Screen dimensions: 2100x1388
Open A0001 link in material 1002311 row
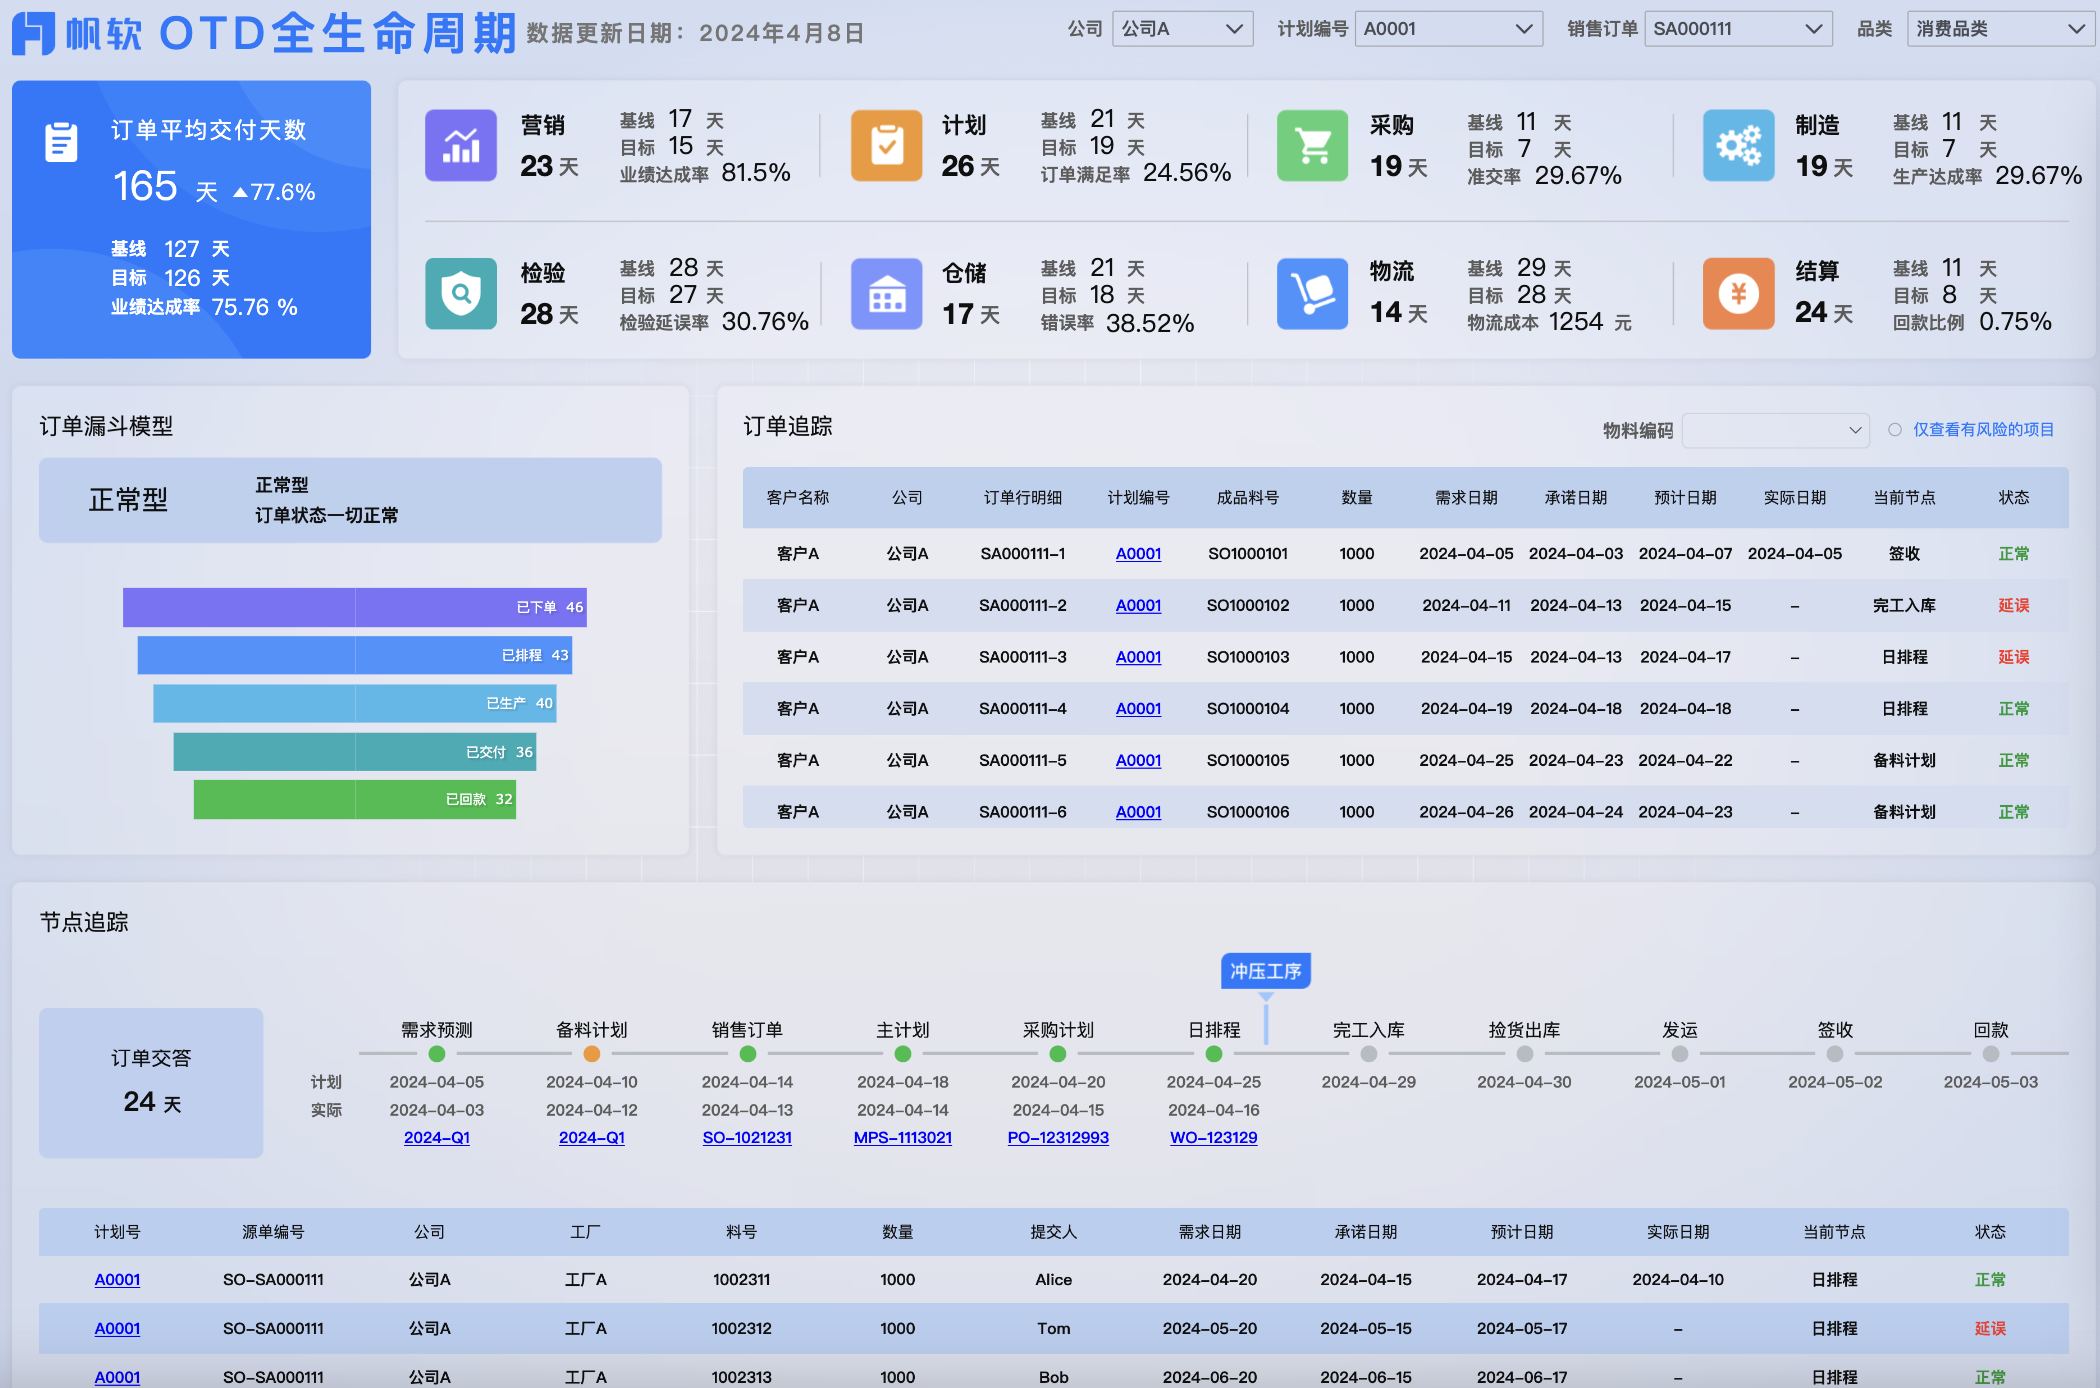(x=117, y=1280)
